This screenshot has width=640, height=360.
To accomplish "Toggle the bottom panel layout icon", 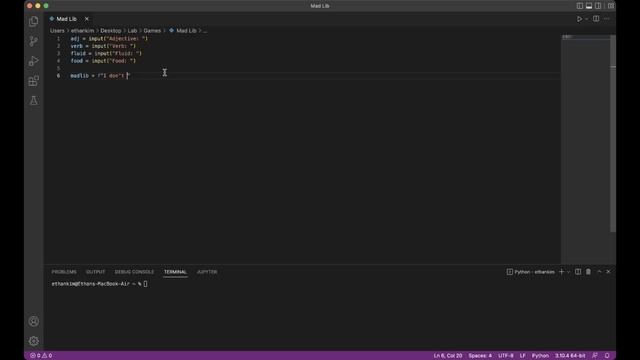I will click(589, 6).
